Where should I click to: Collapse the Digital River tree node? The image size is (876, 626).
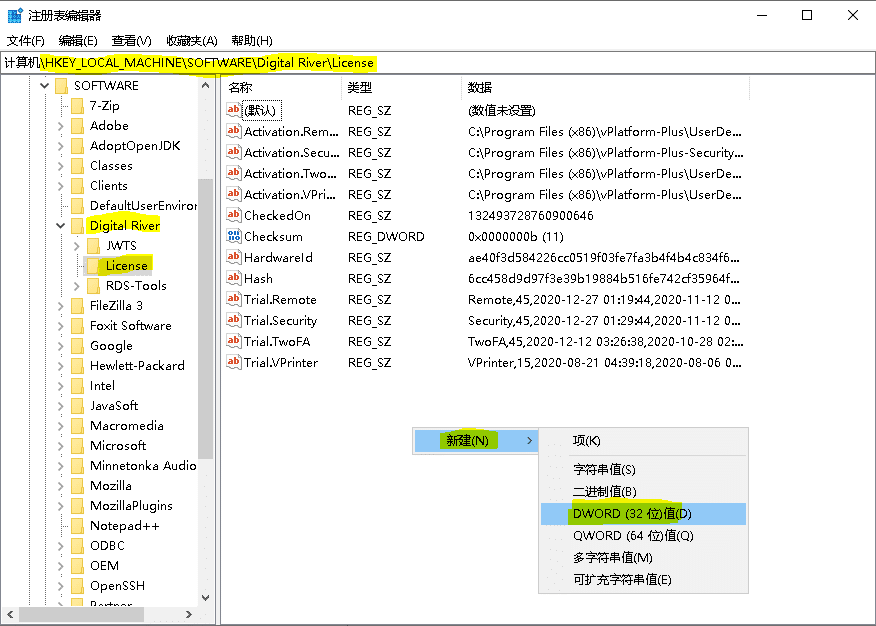coord(61,226)
